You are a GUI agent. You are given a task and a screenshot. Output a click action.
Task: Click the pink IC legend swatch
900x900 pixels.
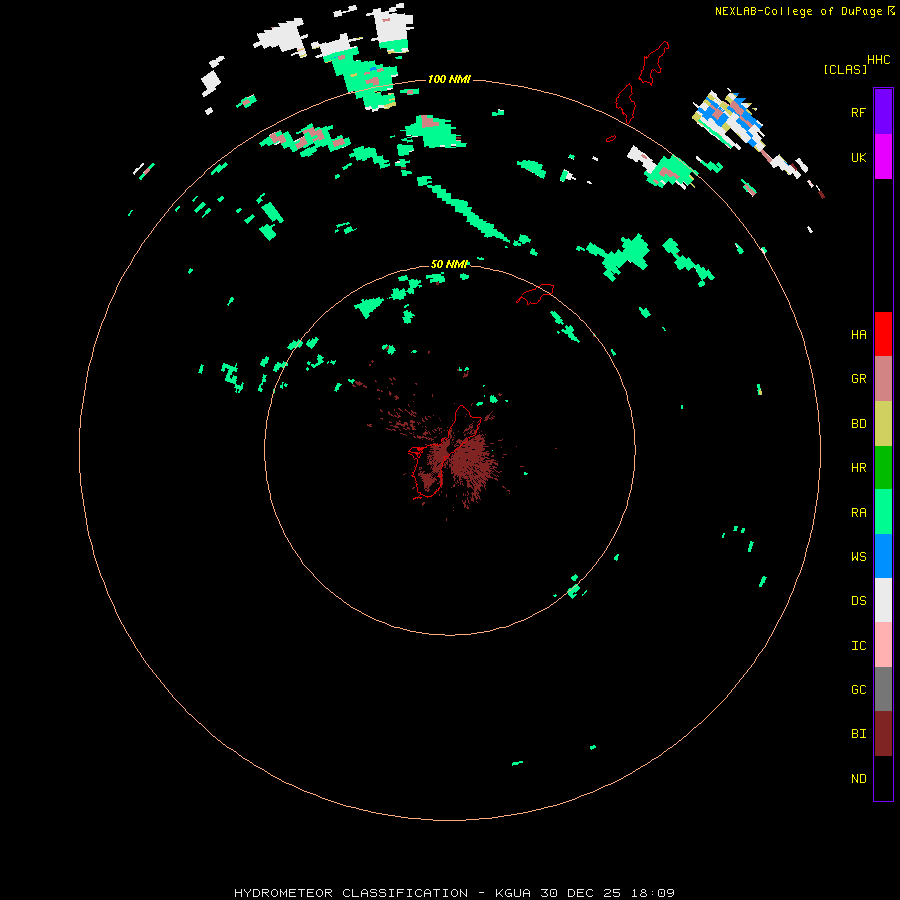(883, 645)
